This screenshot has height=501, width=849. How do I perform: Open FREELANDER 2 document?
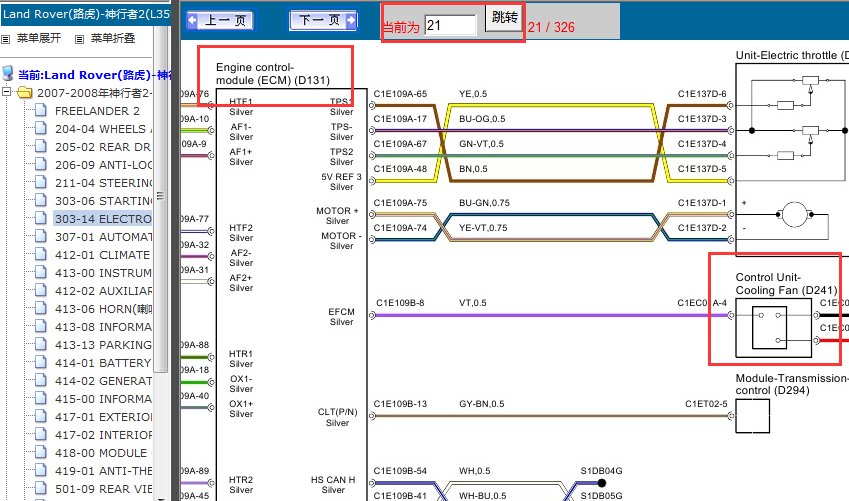tap(97, 111)
